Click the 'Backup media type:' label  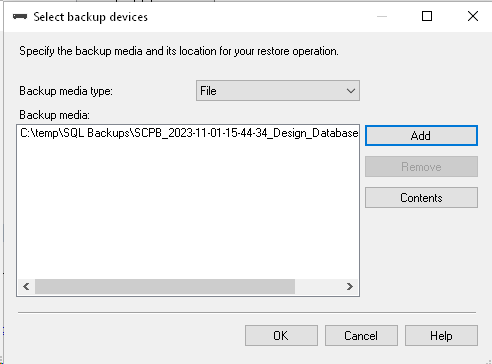[x=66, y=91]
